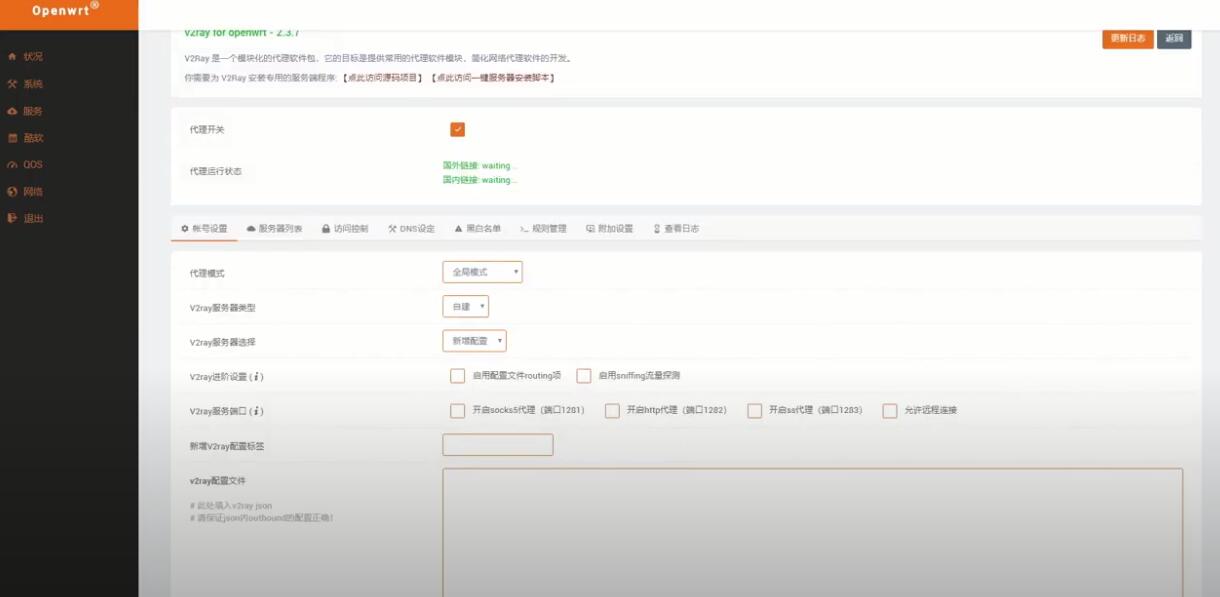Viewport: 1220px width, 597px height.
Task: Go to the 附加设置 tab
Action: pyautogui.click(x=609, y=229)
